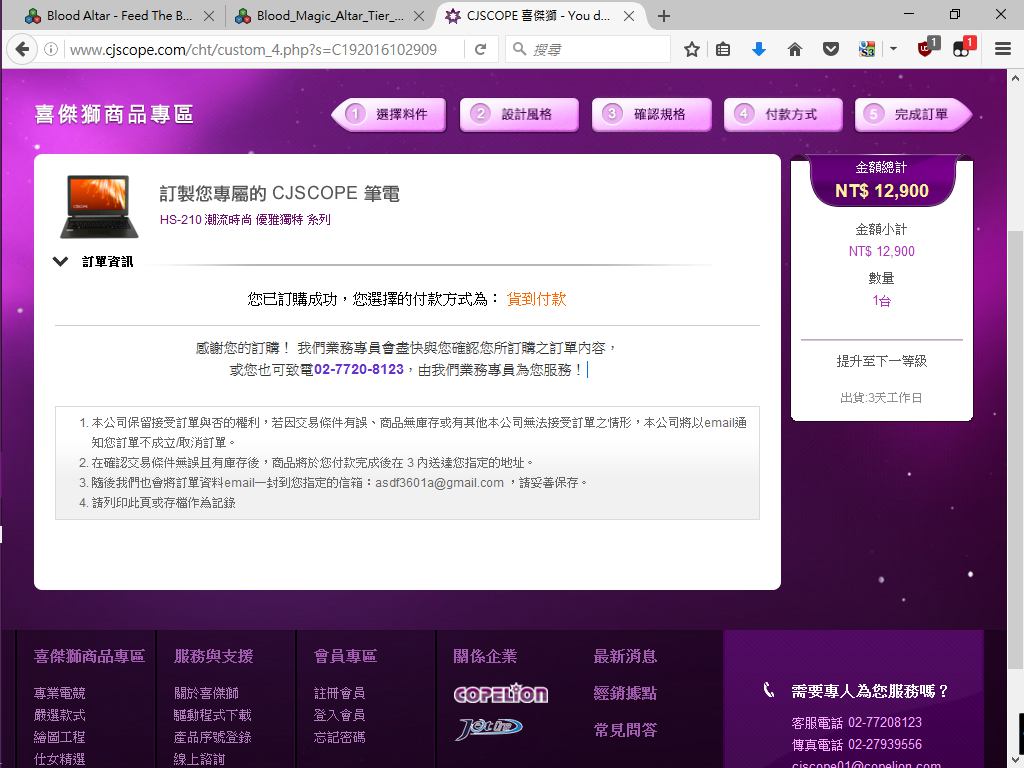Select the CJSCOPE 喜傑獅 tab
This screenshot has height=768, width=1024.
[539, 16]
